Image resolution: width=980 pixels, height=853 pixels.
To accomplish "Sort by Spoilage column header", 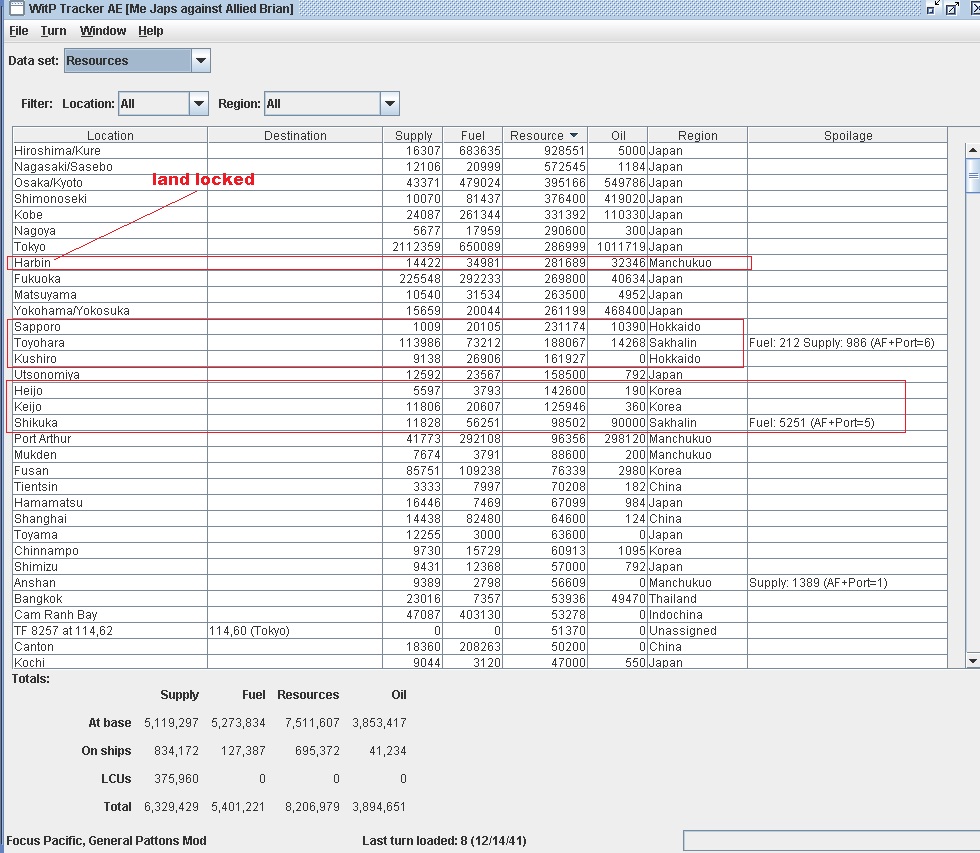I will tap(848, 135).
